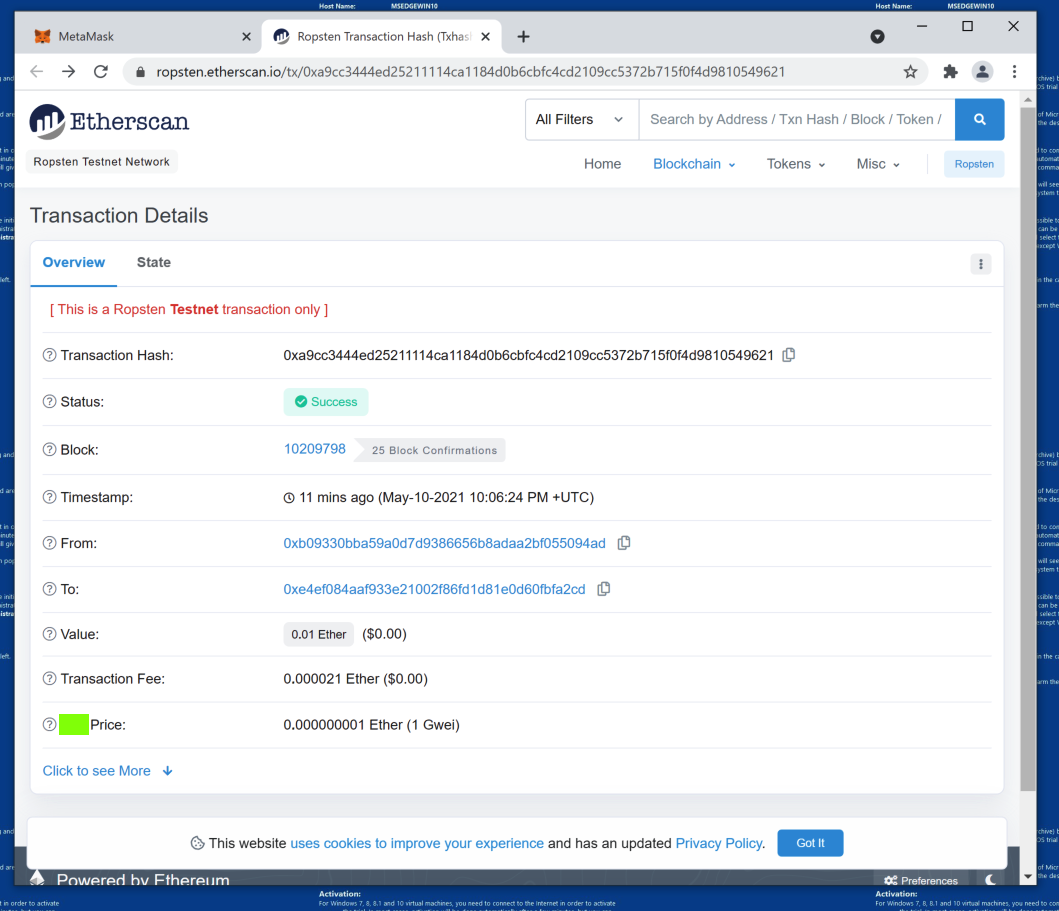Switch to the Overview tab

point(74,263)
